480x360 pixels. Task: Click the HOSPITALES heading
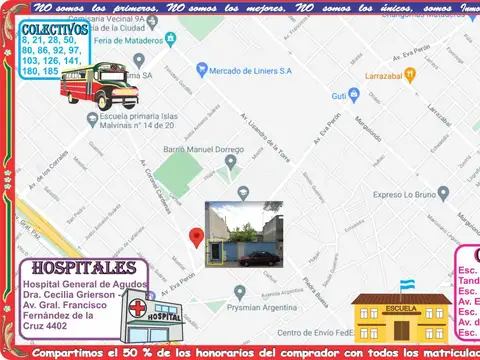[x=84, y=268]
